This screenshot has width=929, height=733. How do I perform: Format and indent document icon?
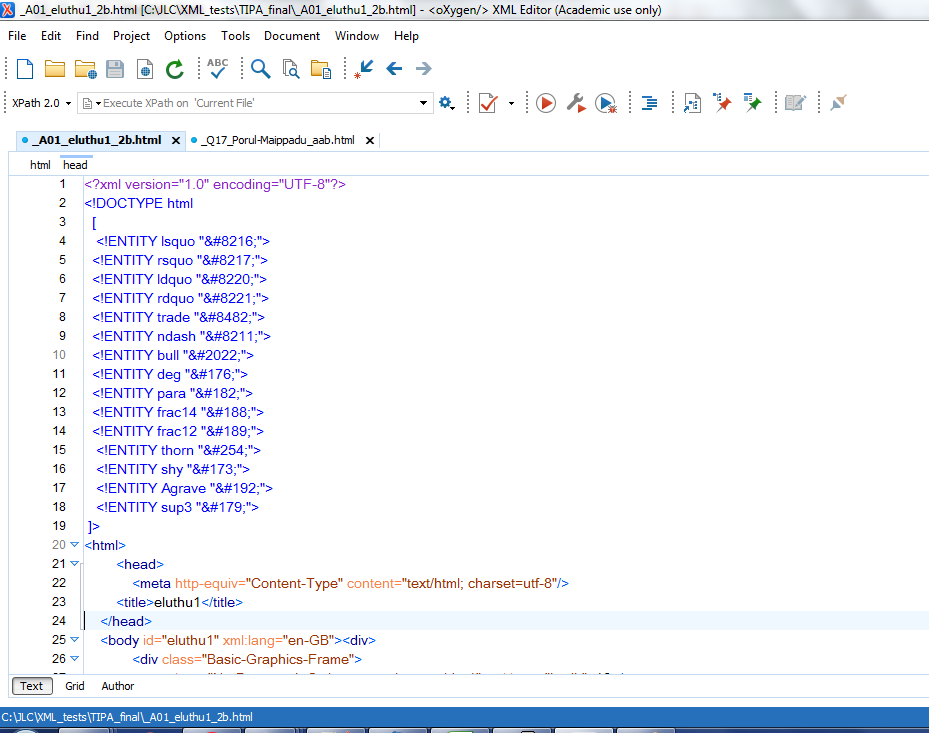pyautogui.click(x=649, y=103)
